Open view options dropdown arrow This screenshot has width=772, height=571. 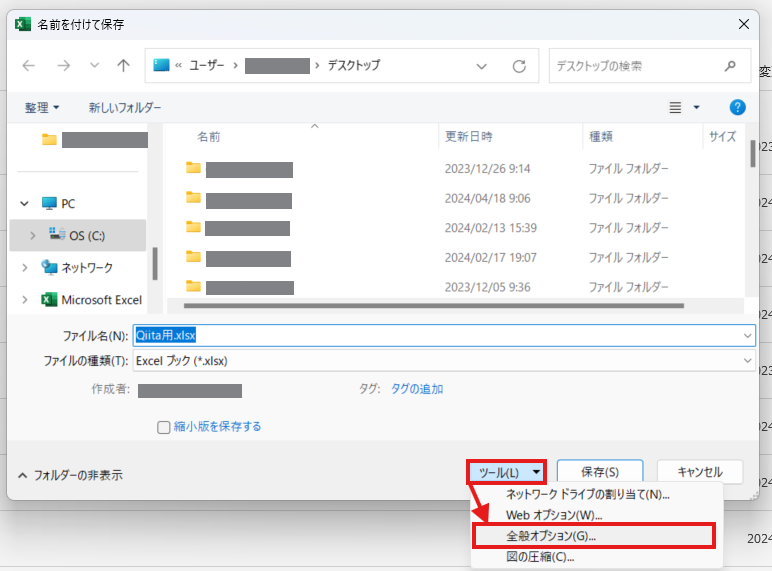pos(696,107)
